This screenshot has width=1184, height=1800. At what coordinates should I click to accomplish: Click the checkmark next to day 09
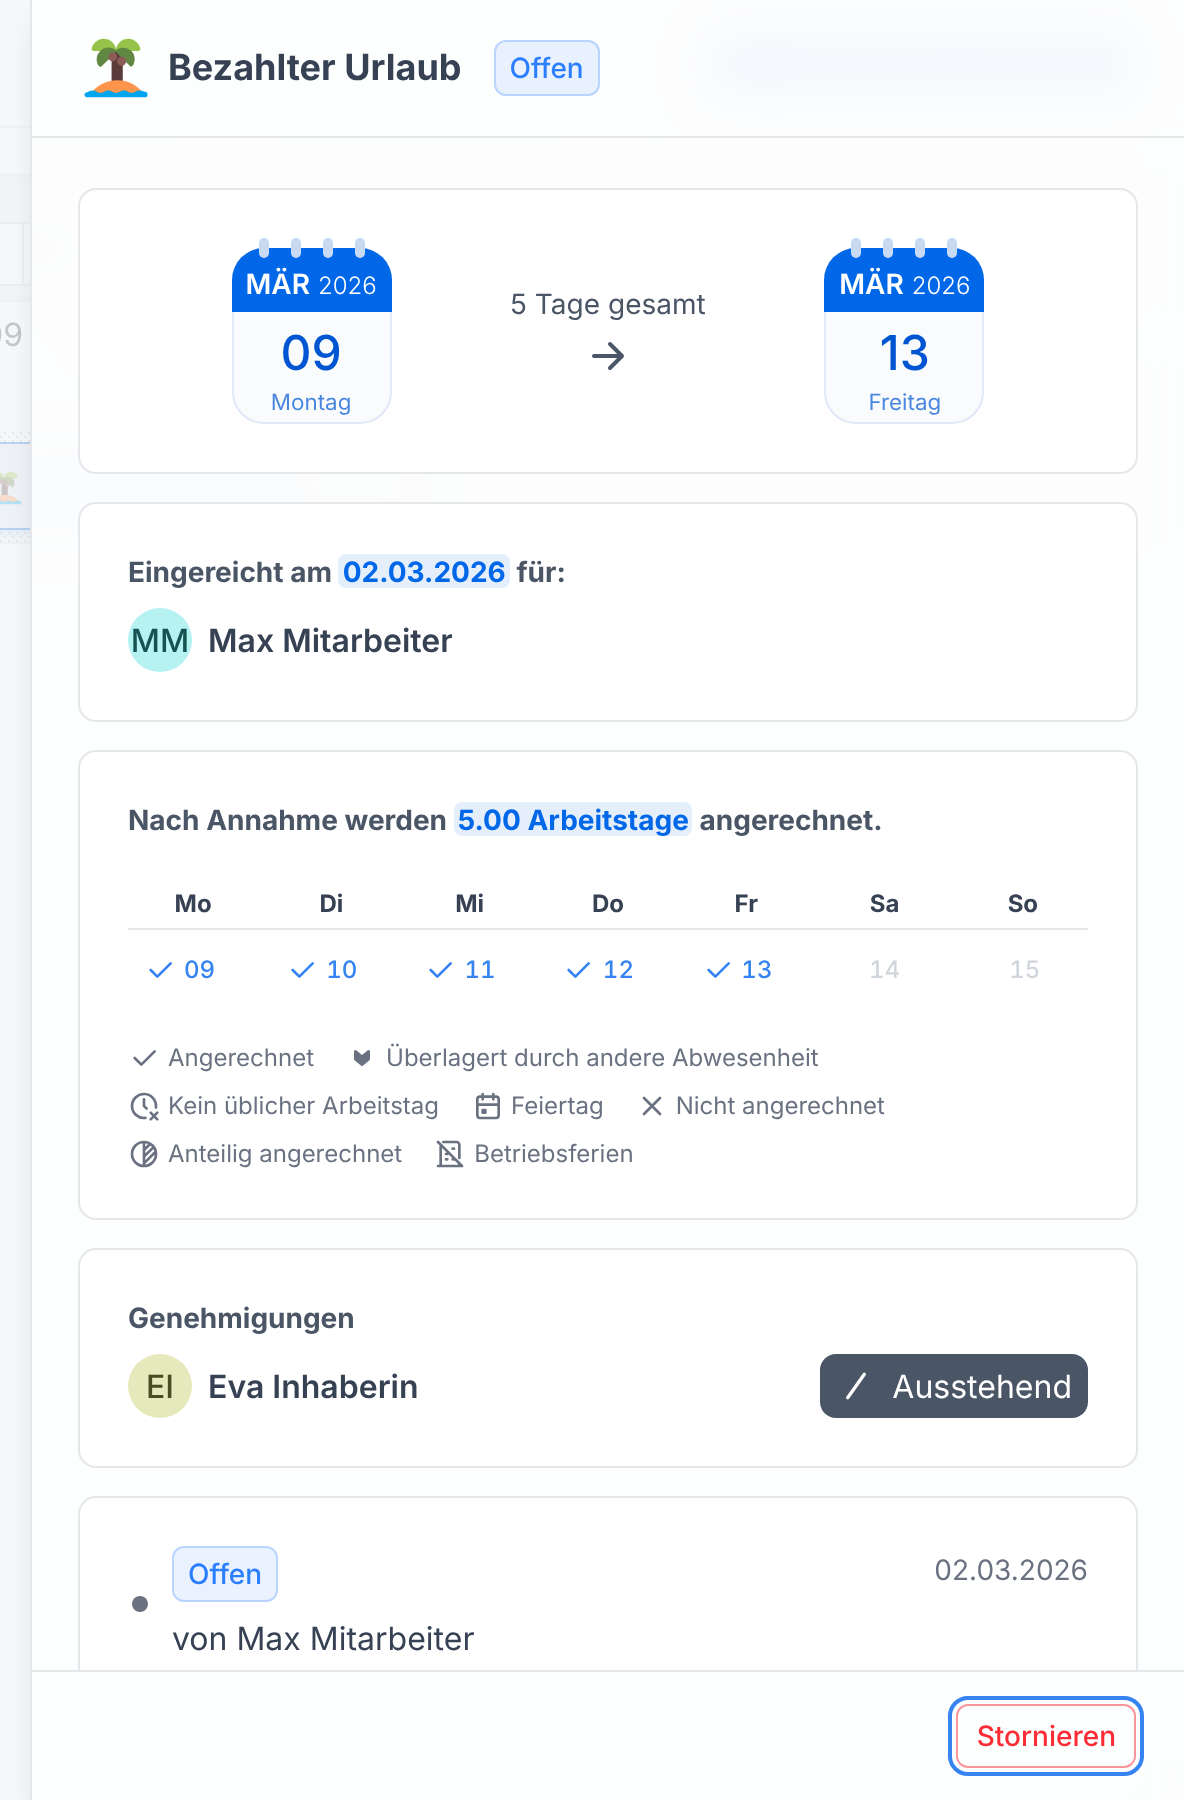click(160, 970)
